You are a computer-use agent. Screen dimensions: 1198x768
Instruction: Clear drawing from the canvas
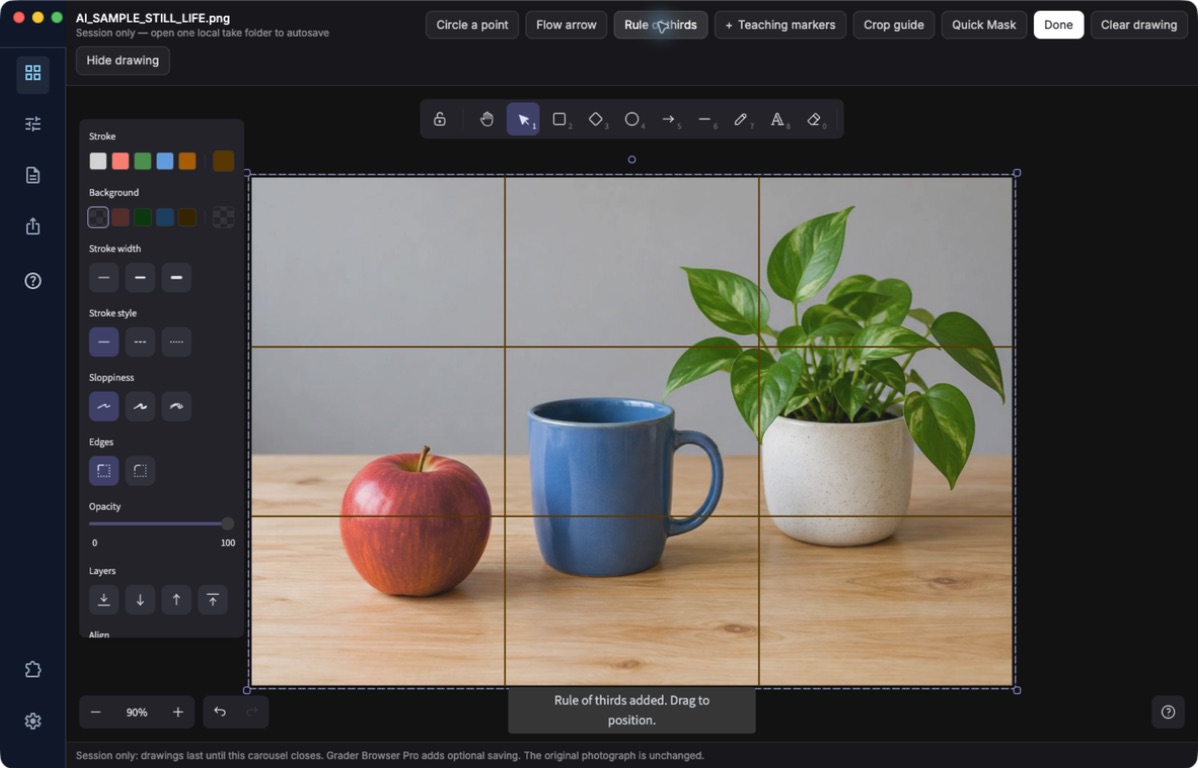1138,24
